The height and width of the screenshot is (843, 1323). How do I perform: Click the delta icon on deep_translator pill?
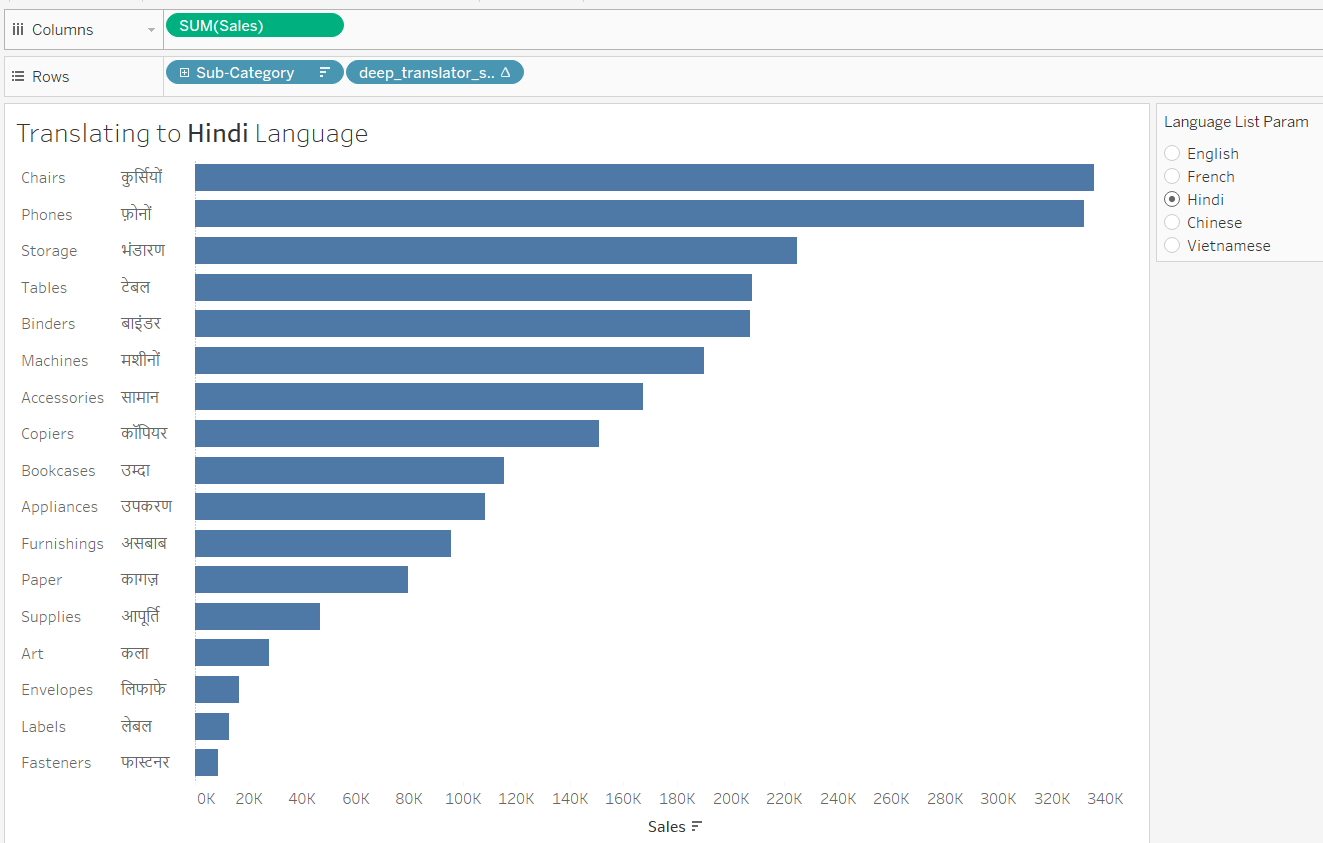pyautogui.click(x=505, y=73)
